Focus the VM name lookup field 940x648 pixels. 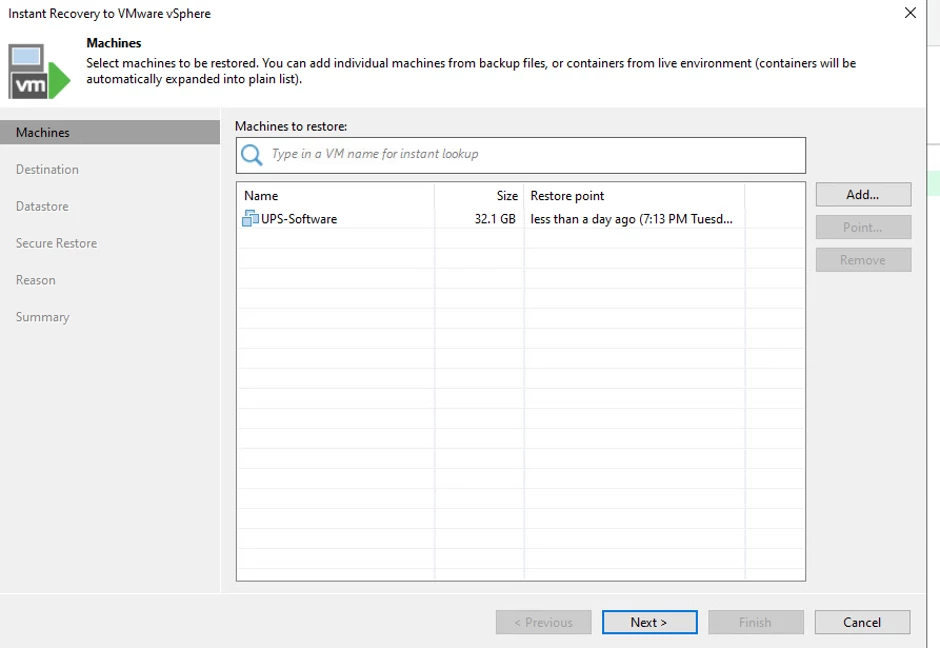(x=520, y=155)
